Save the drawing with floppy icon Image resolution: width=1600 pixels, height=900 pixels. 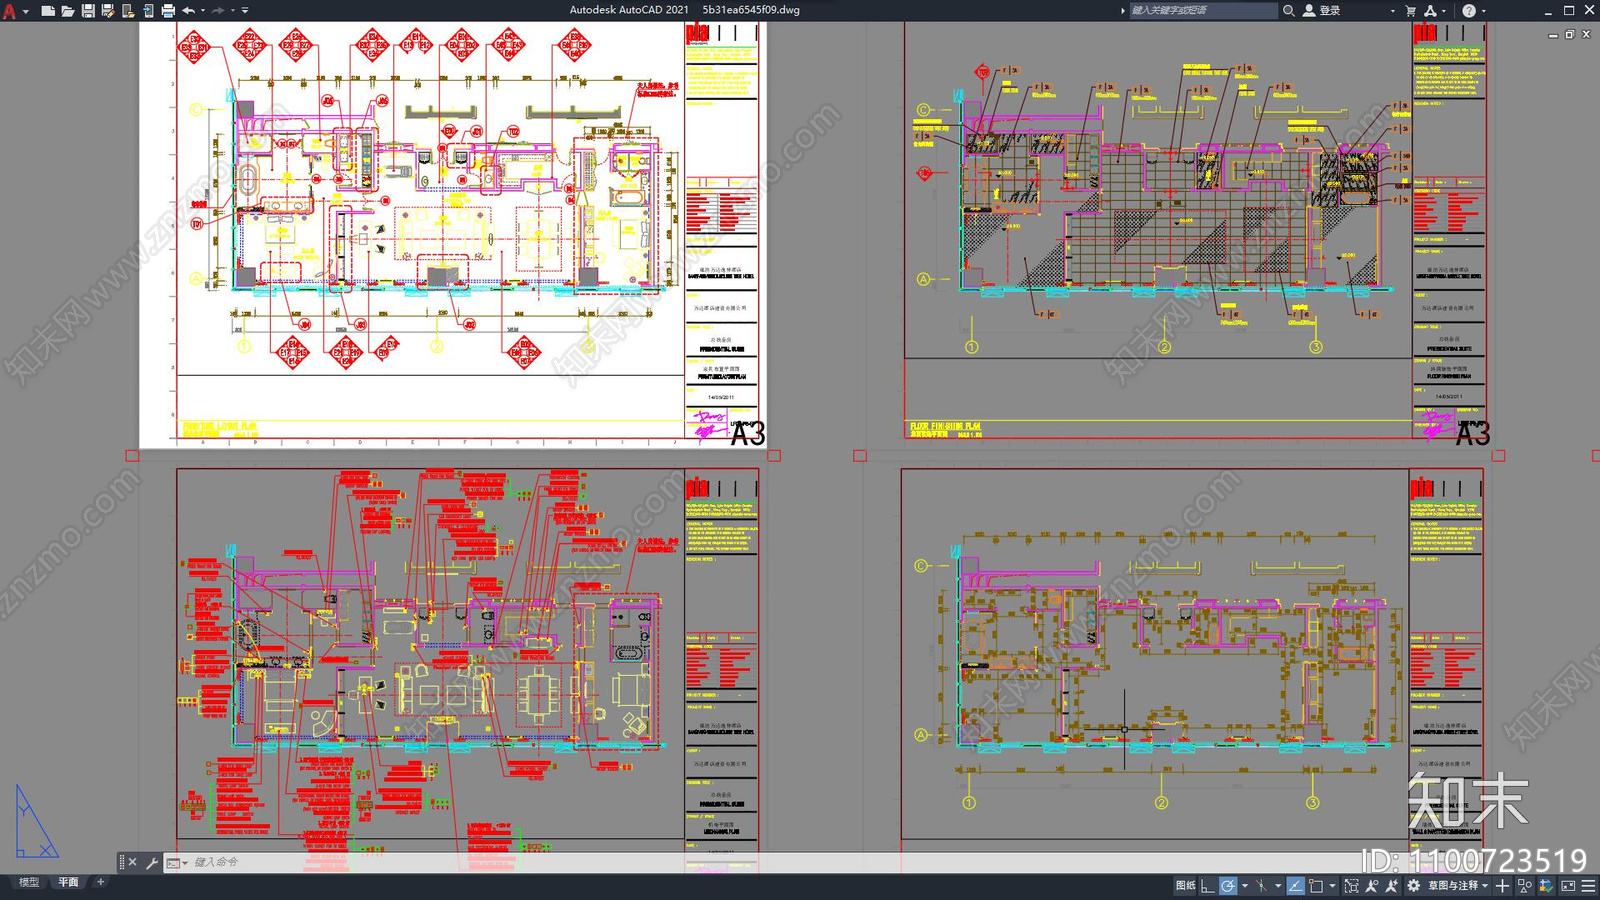[x=88, y=10]
